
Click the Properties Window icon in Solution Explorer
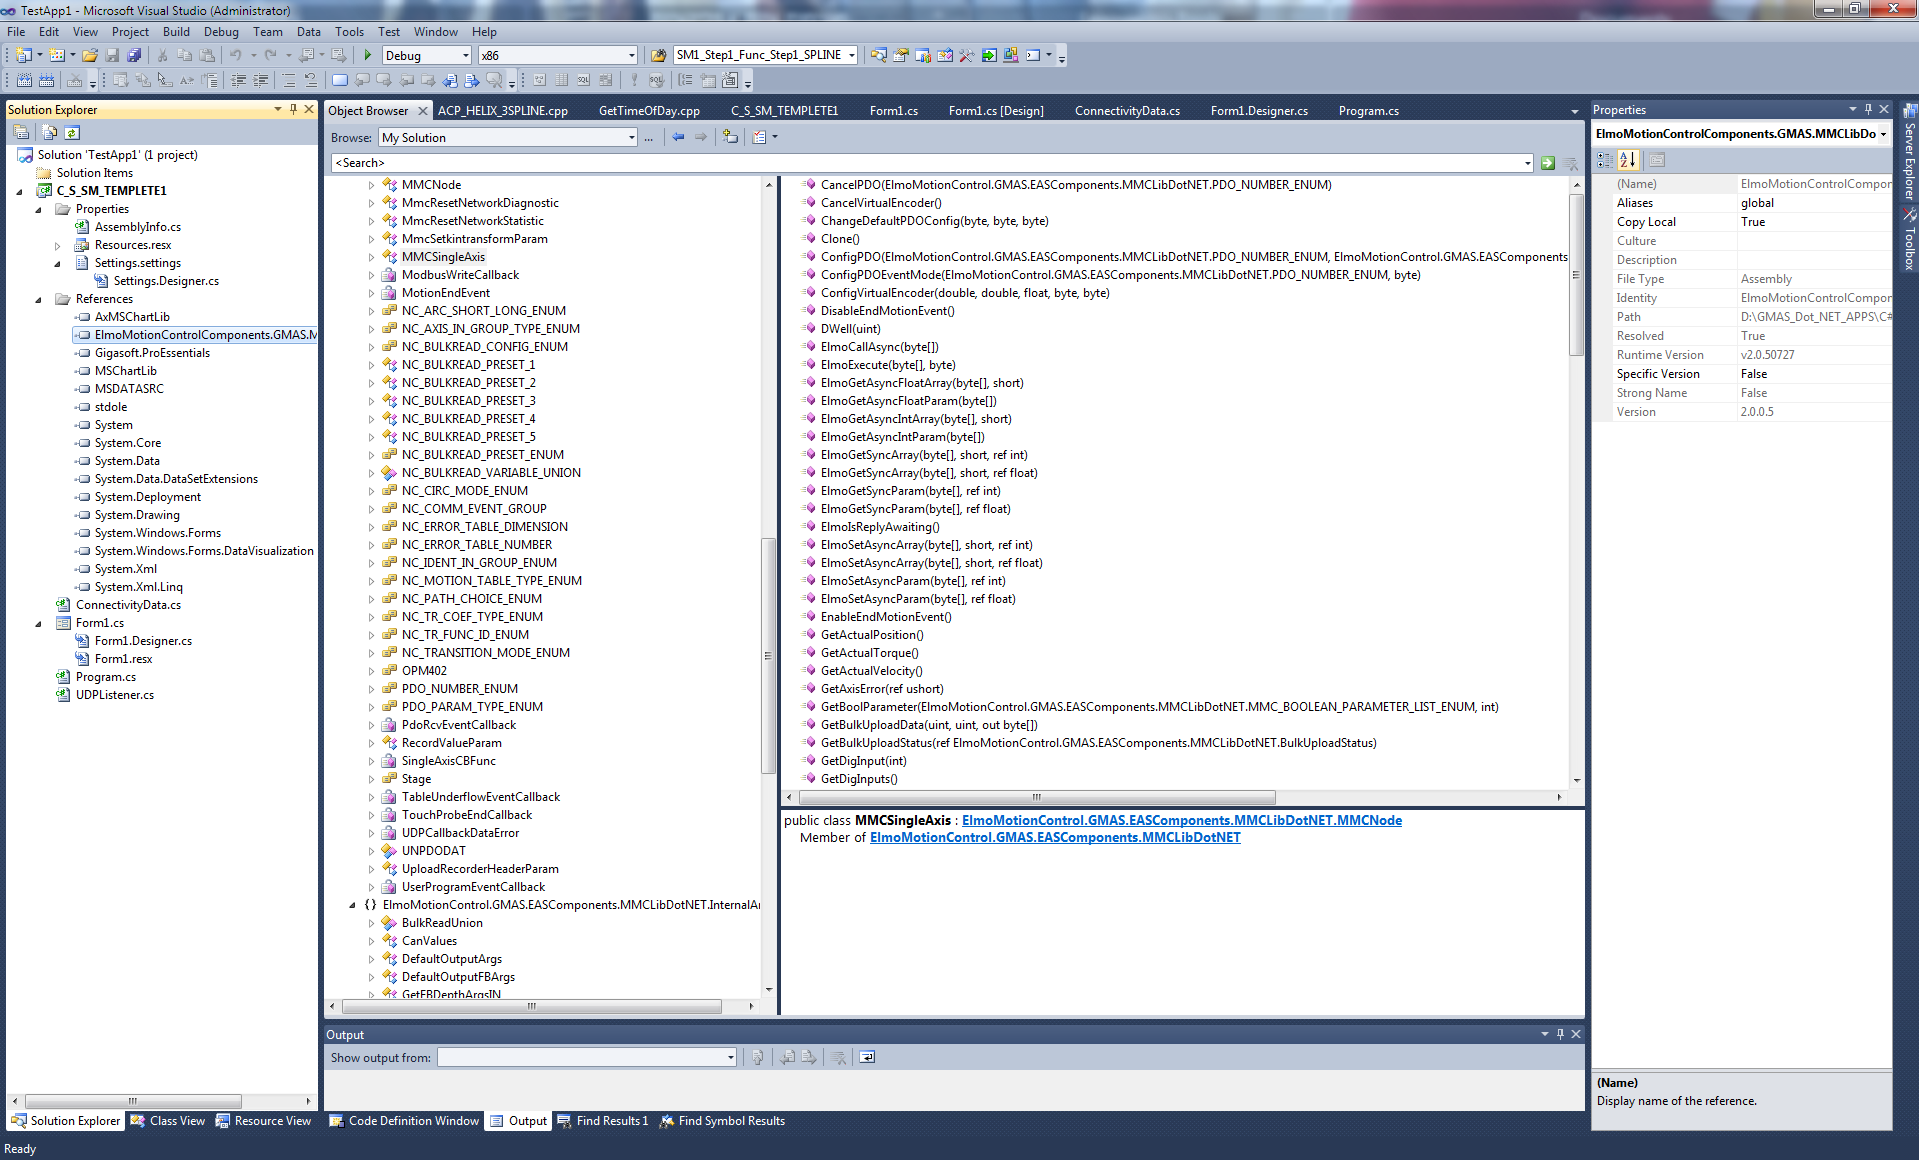[x=21, y=132]
